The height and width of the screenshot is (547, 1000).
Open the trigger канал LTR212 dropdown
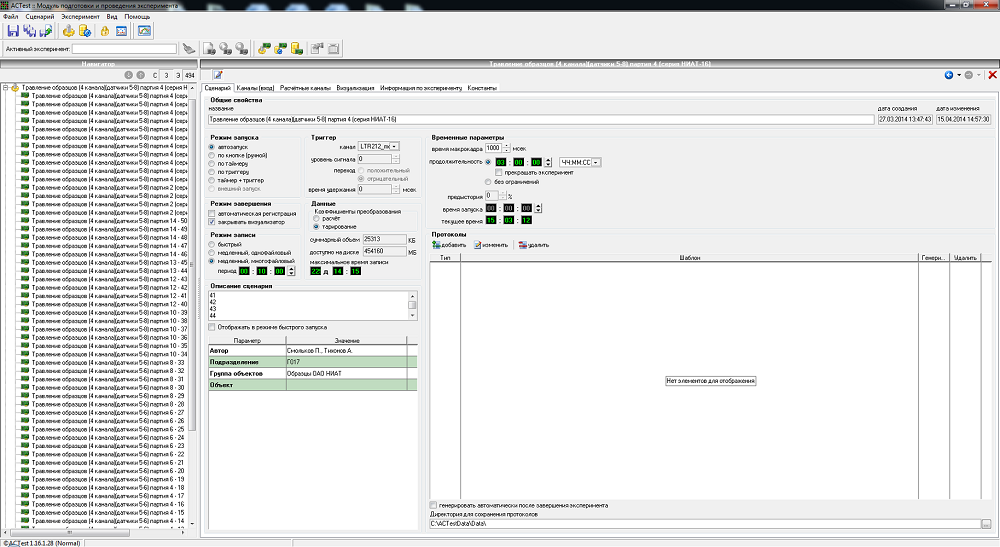coord(395,147)
